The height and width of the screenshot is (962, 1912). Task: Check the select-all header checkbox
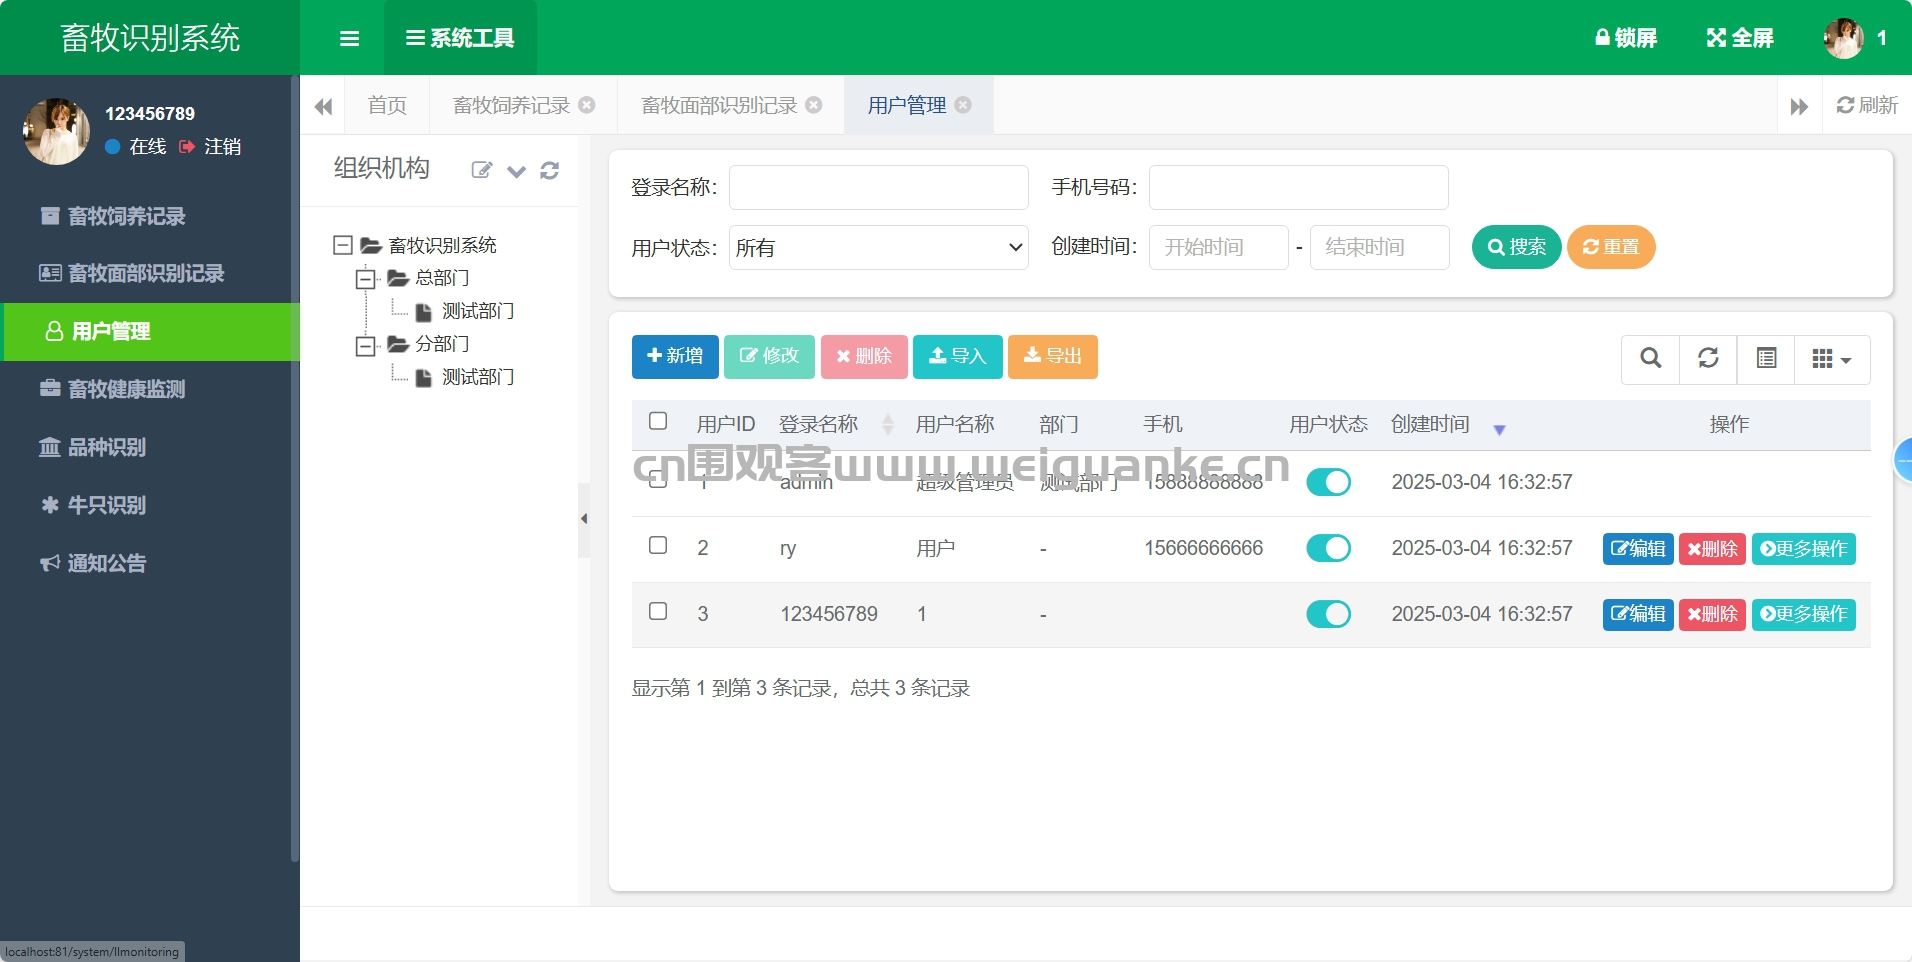658,421
